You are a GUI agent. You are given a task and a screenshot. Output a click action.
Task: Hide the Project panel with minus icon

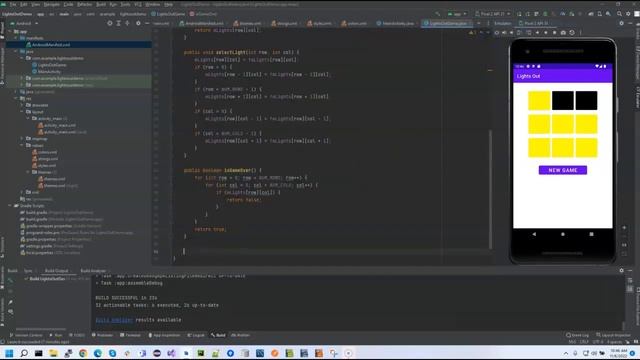pos(147,23)
